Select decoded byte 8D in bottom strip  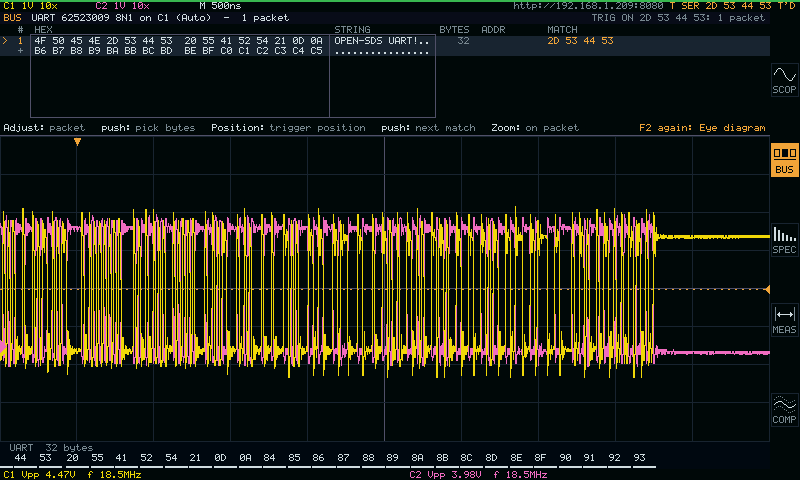click(x=491, y=458)
